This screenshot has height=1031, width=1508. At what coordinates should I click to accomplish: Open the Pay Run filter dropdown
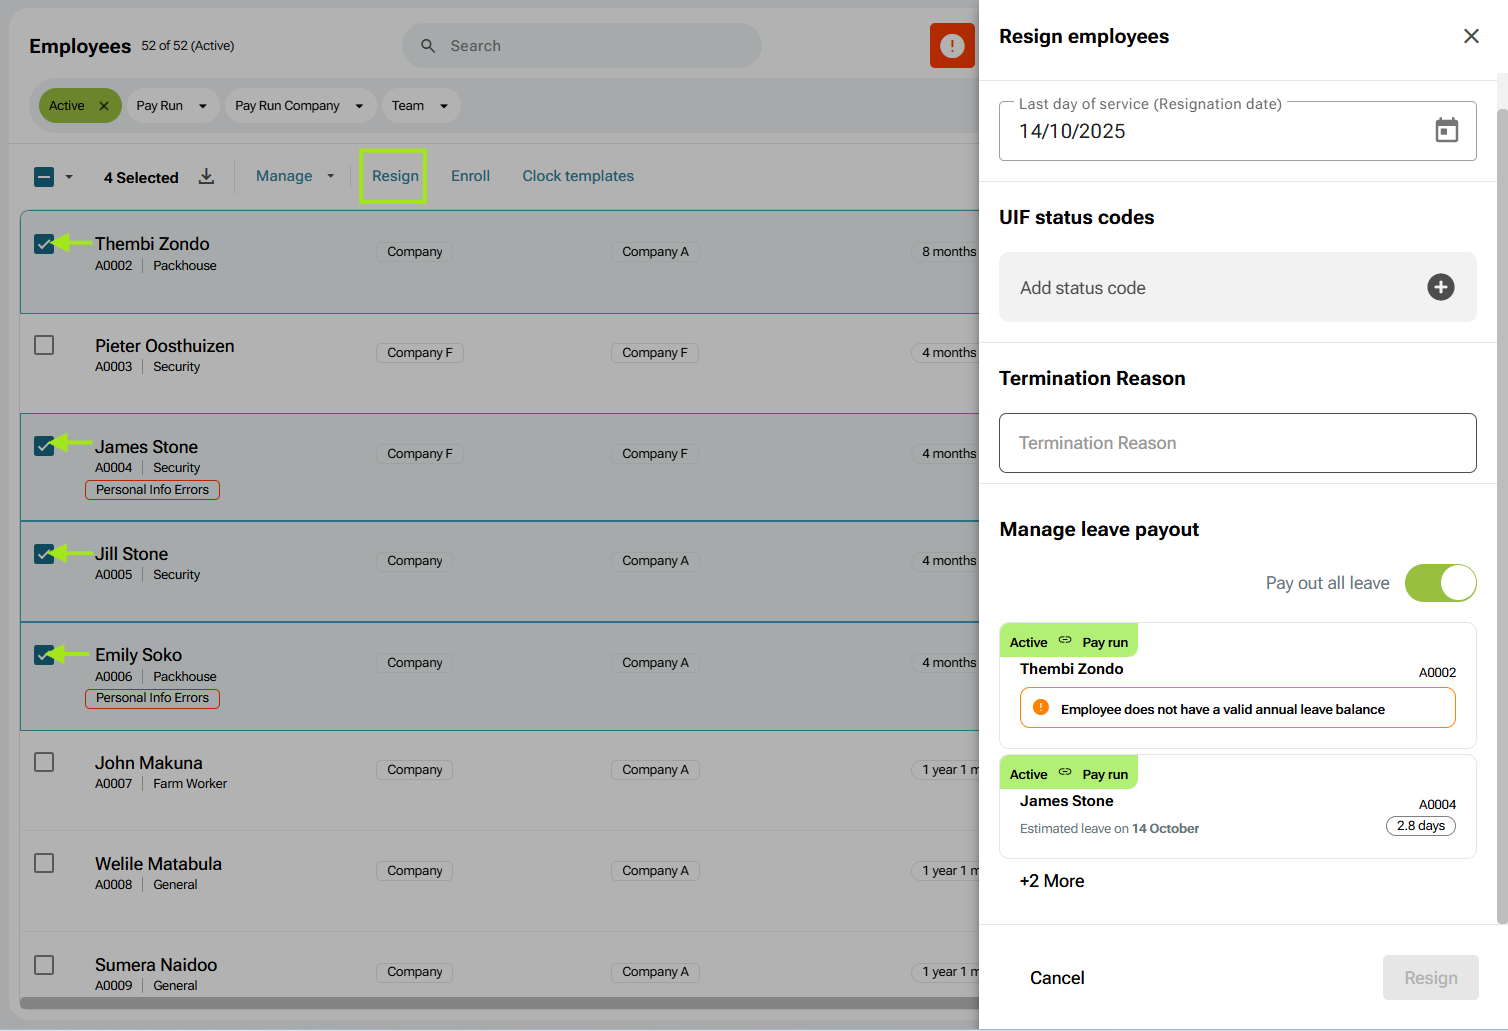[172, 106]
